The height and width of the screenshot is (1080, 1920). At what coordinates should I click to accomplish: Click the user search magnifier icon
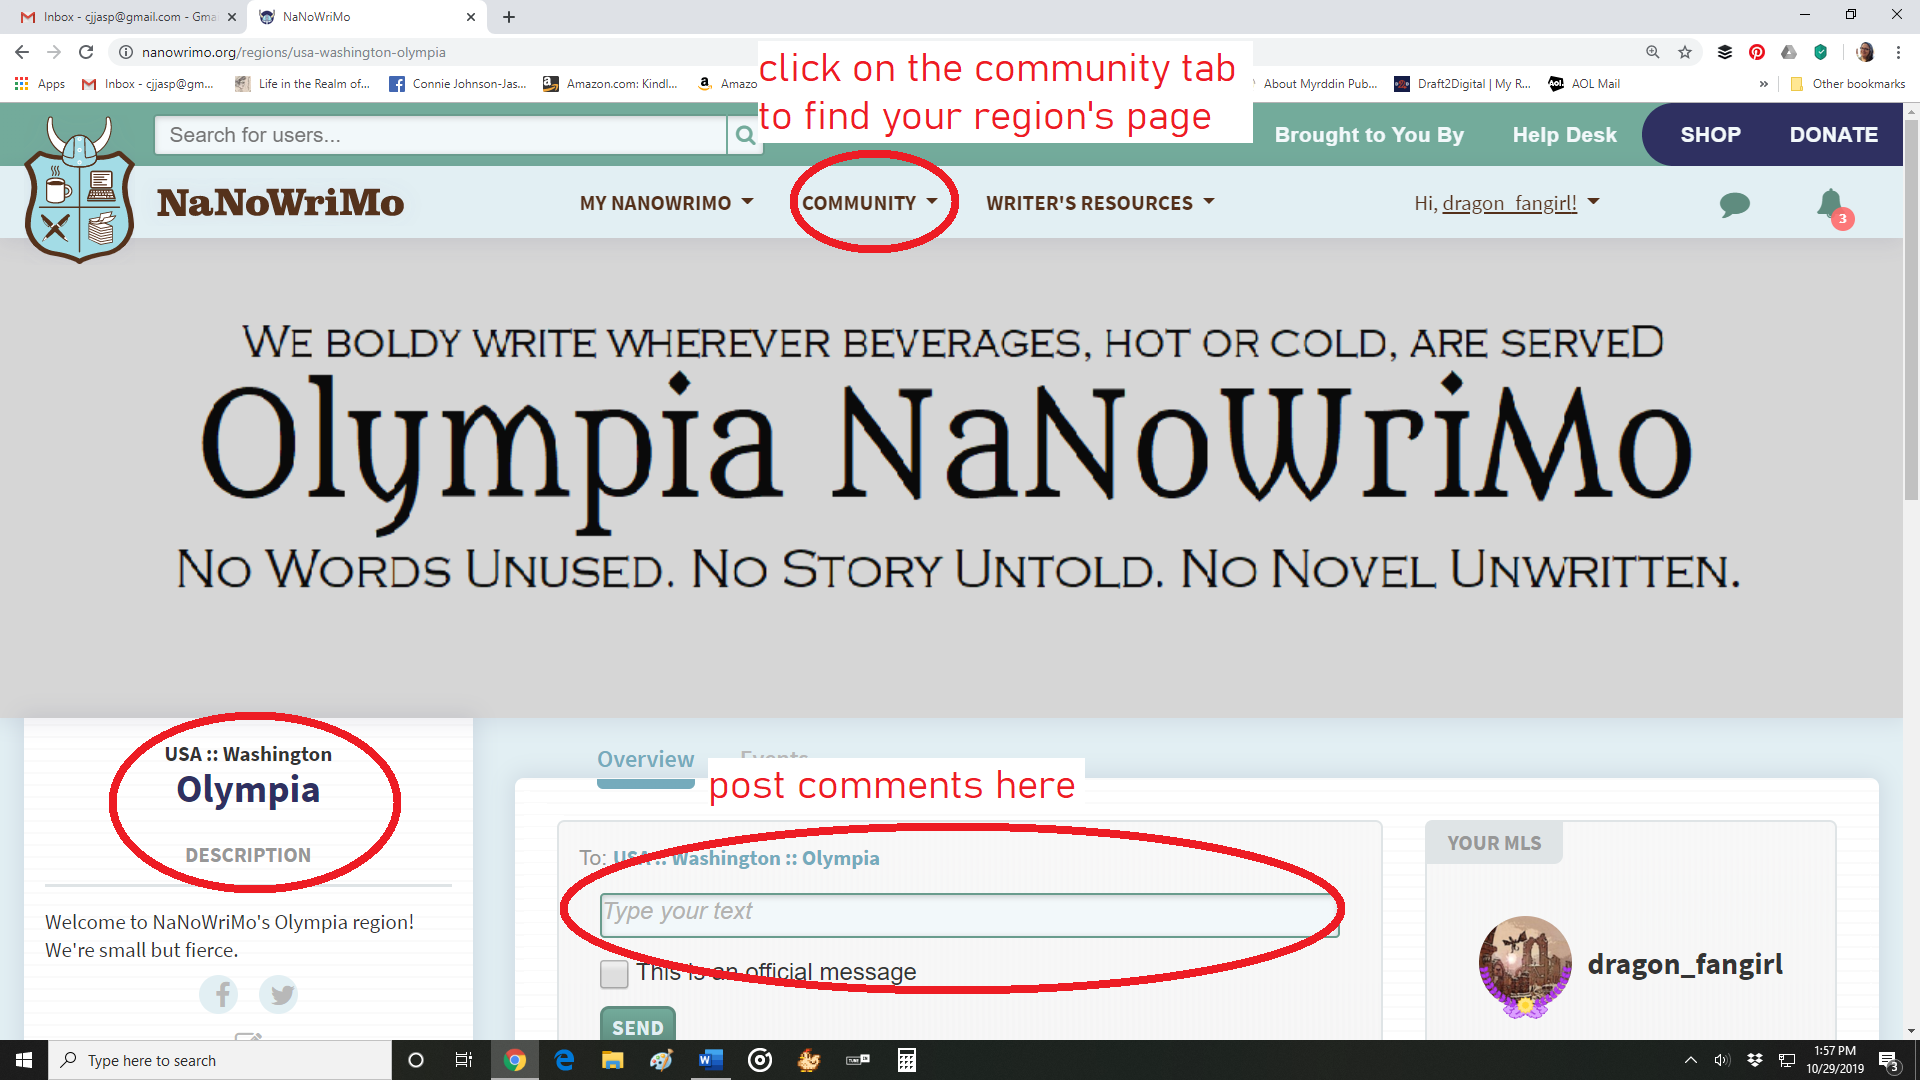[x=744, y=135]
